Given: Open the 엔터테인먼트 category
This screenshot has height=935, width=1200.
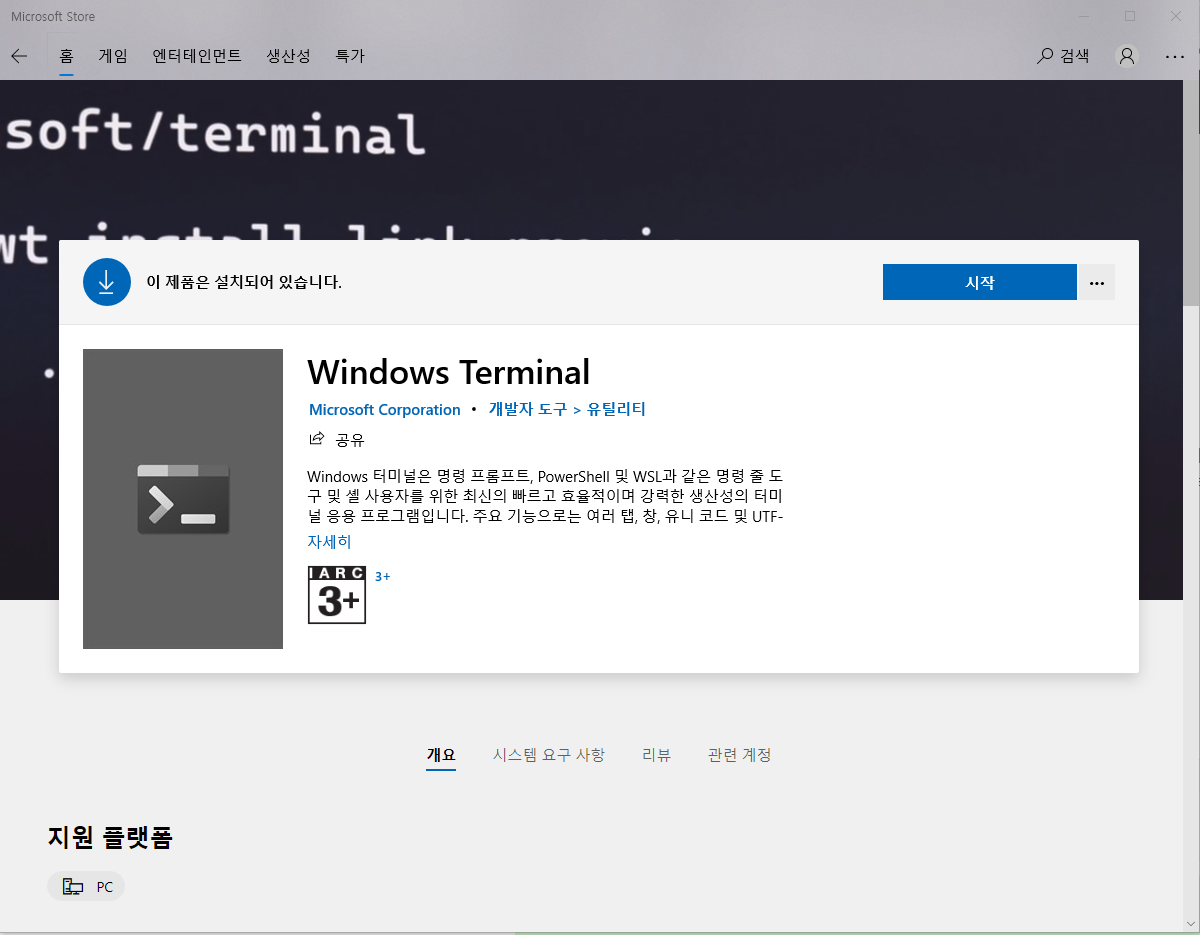Looking at the screenshot, I should click(x=198, y=56).
